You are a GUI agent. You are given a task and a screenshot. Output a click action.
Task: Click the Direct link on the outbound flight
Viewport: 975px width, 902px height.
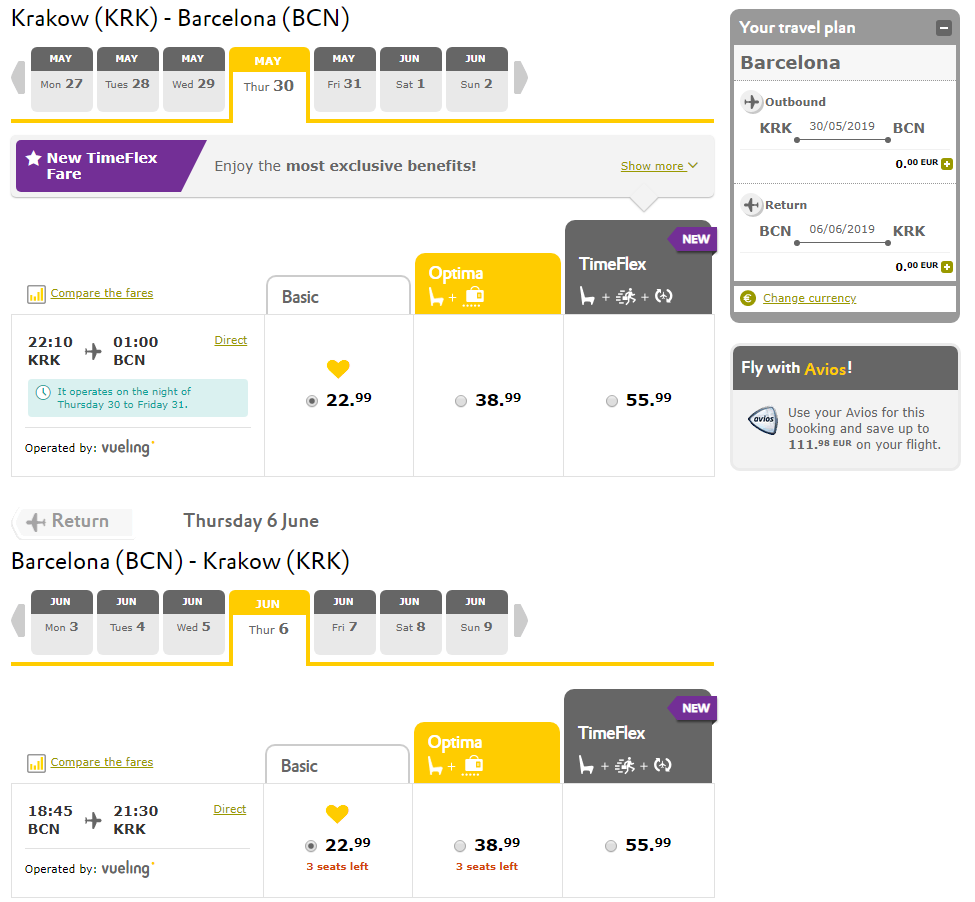point(231,340)
